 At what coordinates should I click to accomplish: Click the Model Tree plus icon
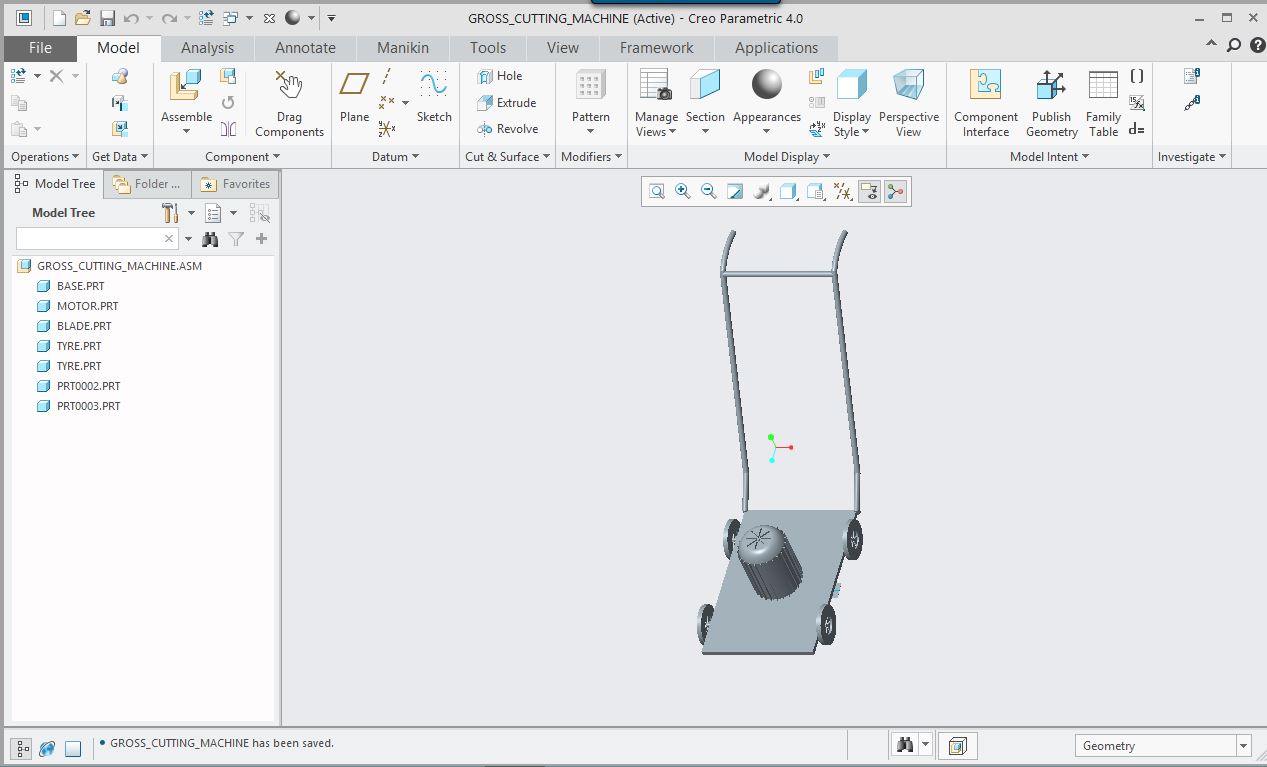[262, 239]
